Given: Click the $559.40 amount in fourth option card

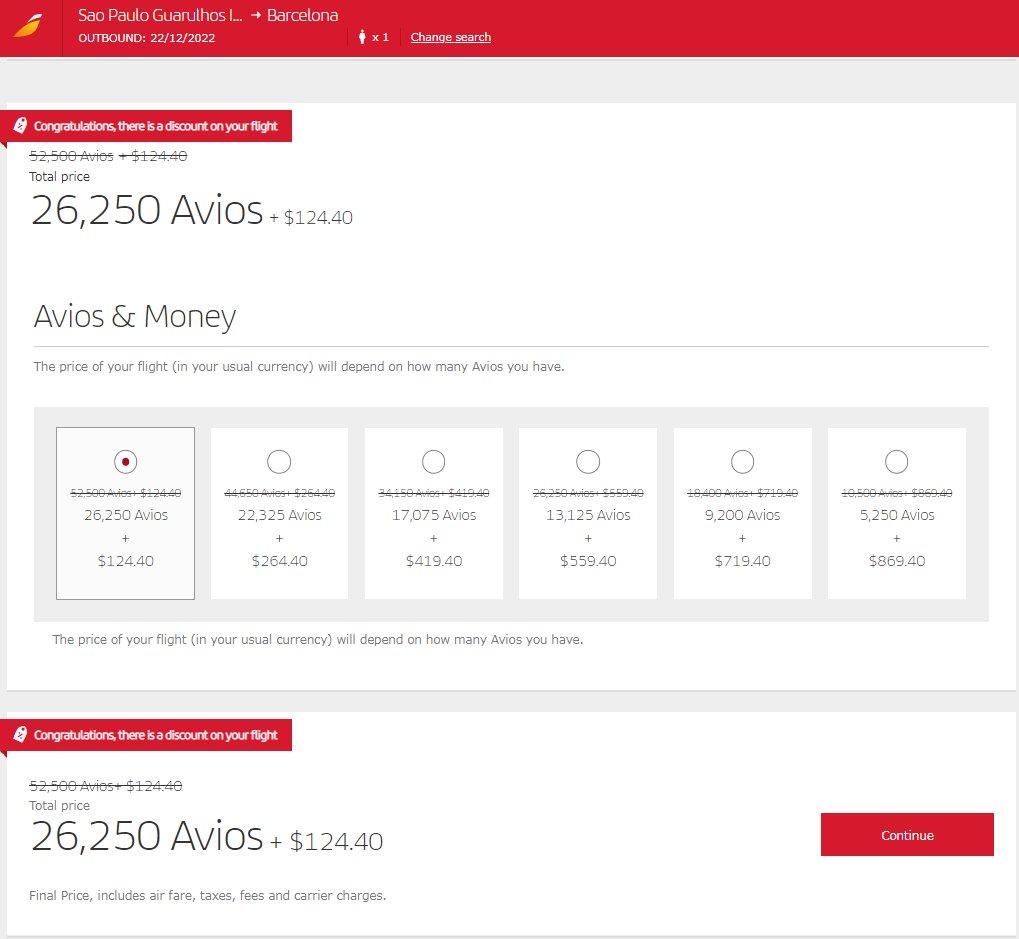Looking at the screenshot, I should point(588,561).
